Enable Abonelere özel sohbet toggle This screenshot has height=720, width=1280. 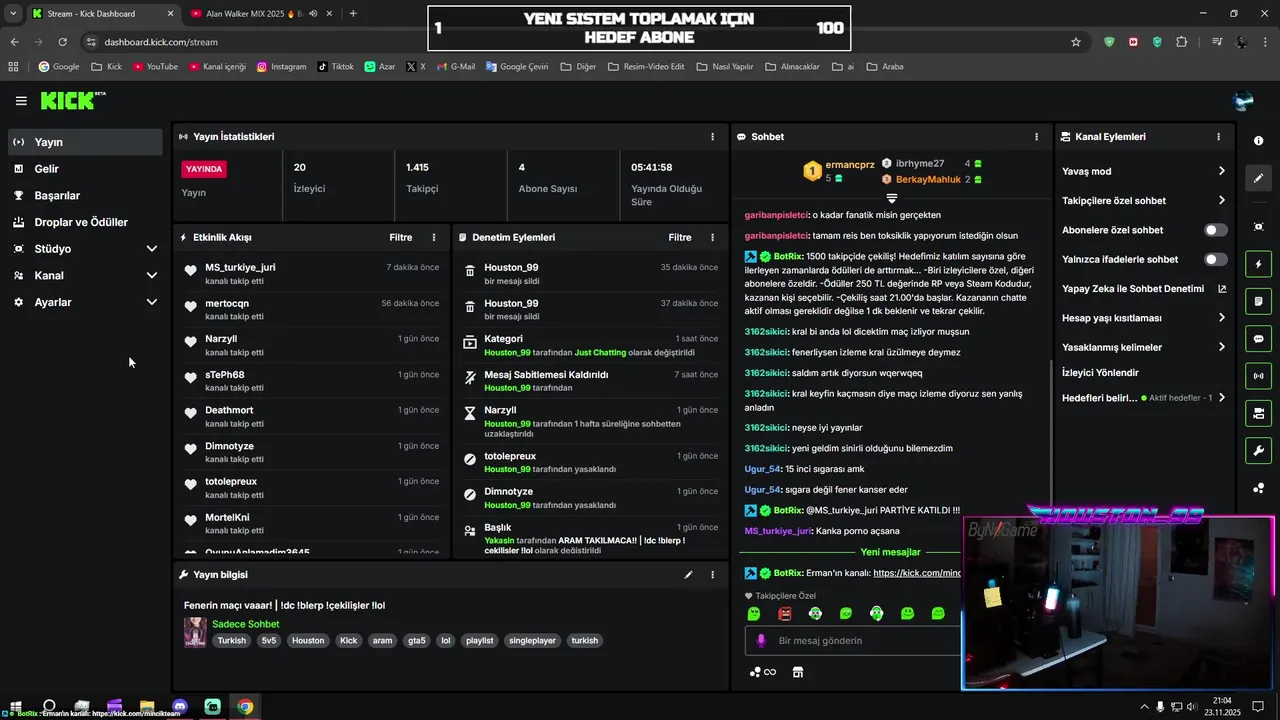(1215, 230)
